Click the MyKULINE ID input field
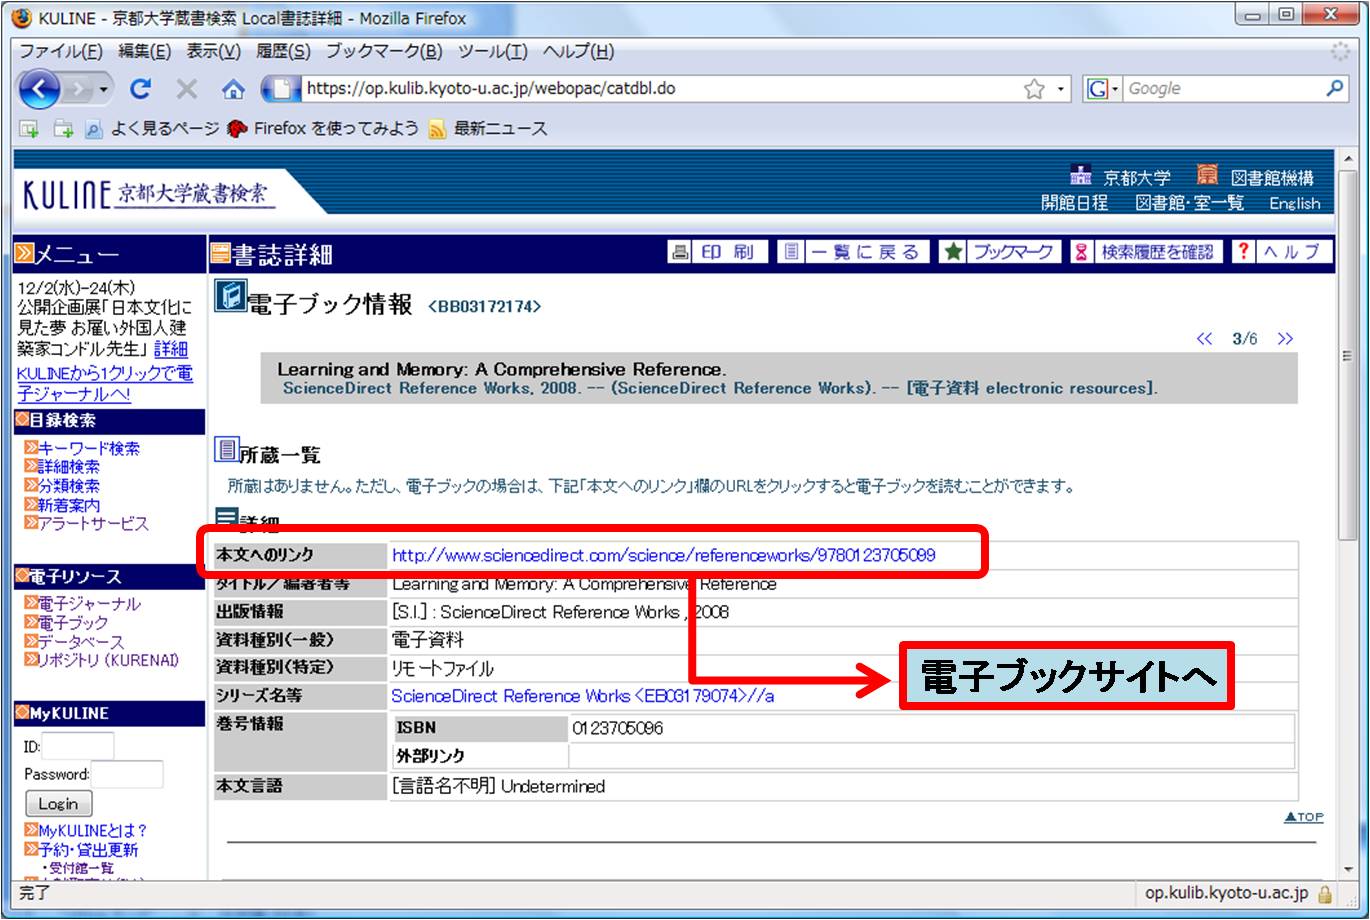This screenshot has height=920, width=1370. click(x=77, y=746)
